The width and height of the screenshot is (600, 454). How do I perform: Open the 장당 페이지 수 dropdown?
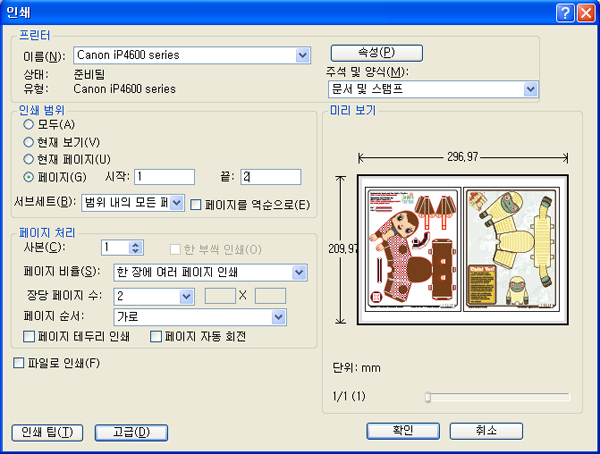[x=186, y=297]
